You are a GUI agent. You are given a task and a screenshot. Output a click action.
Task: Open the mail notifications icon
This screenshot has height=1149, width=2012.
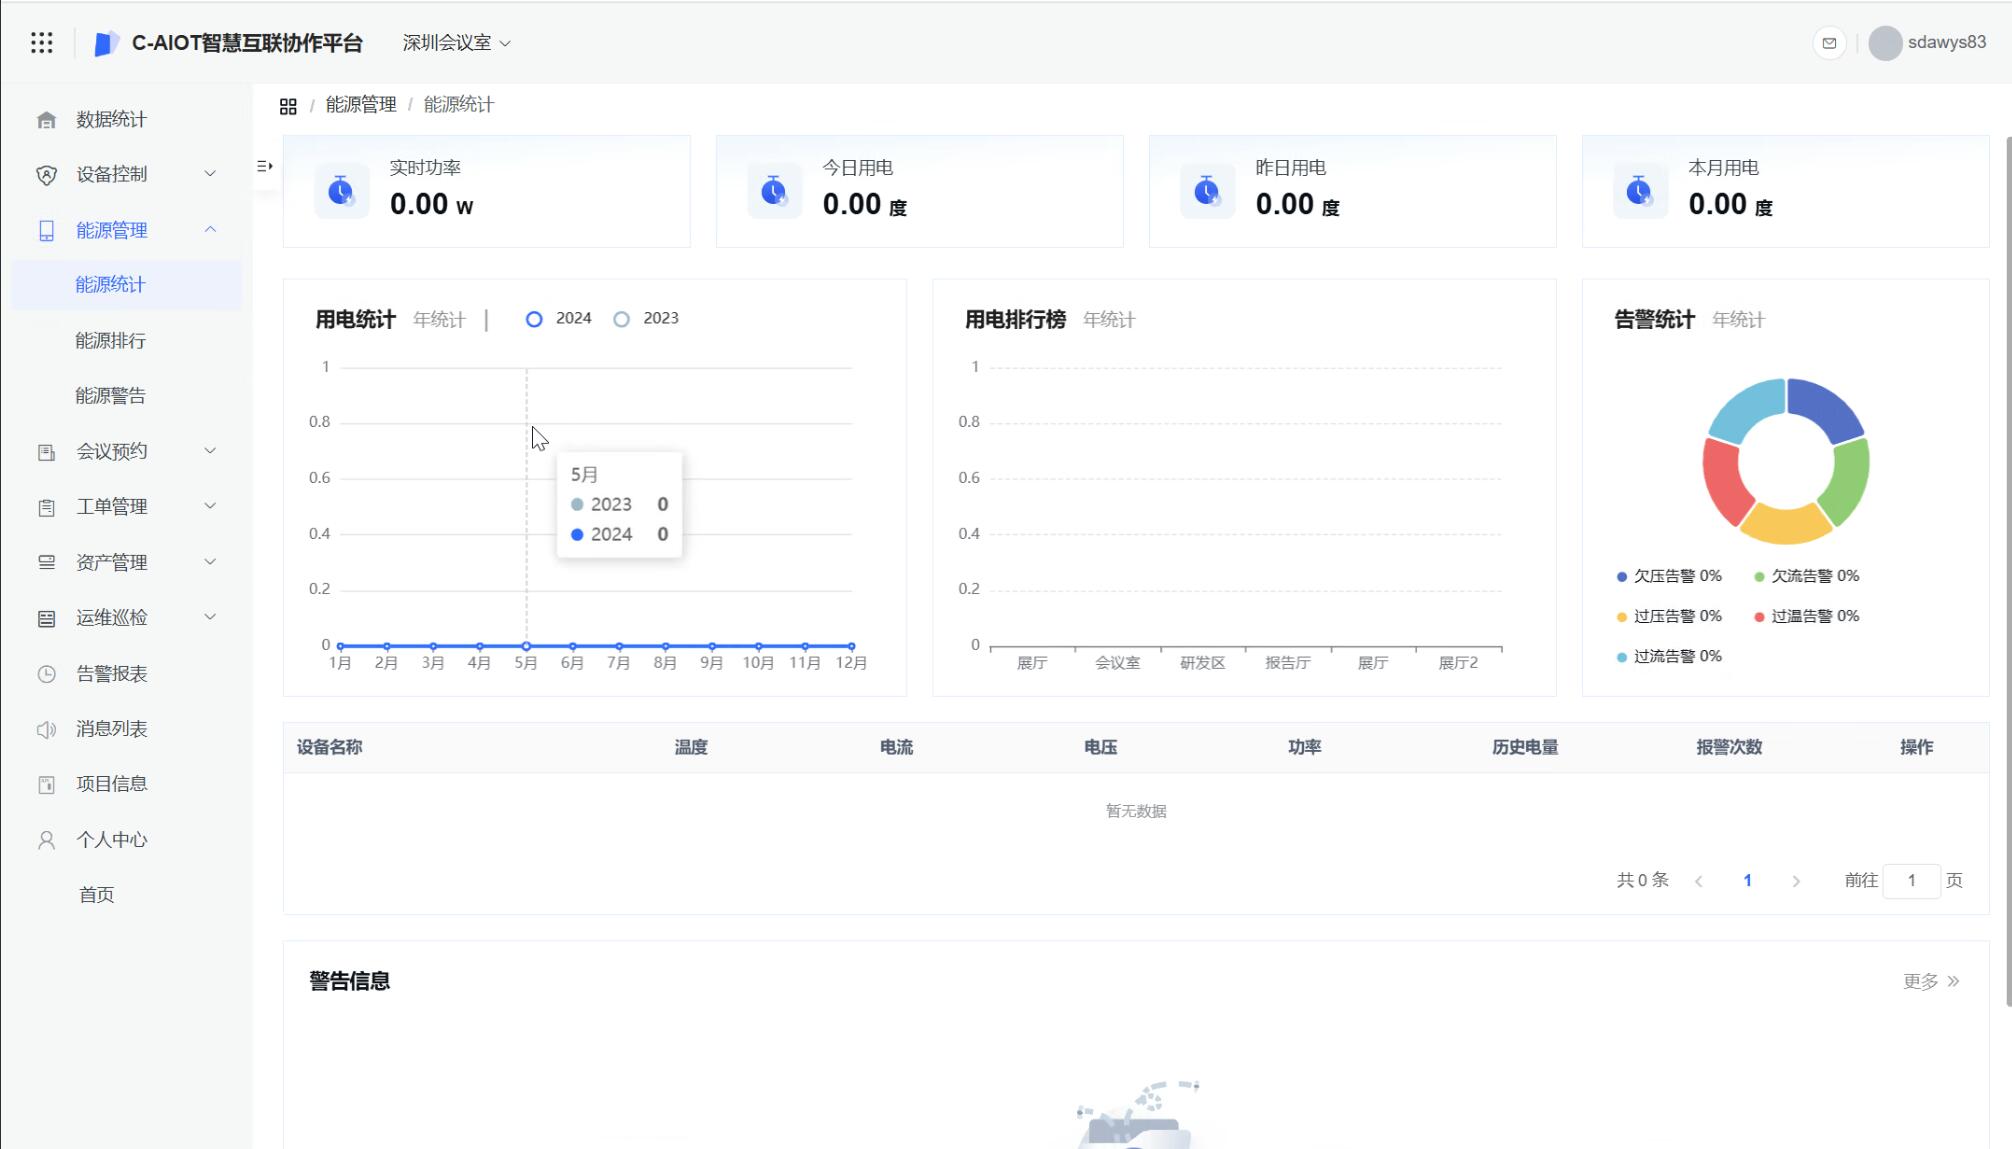coord(1829,43)
